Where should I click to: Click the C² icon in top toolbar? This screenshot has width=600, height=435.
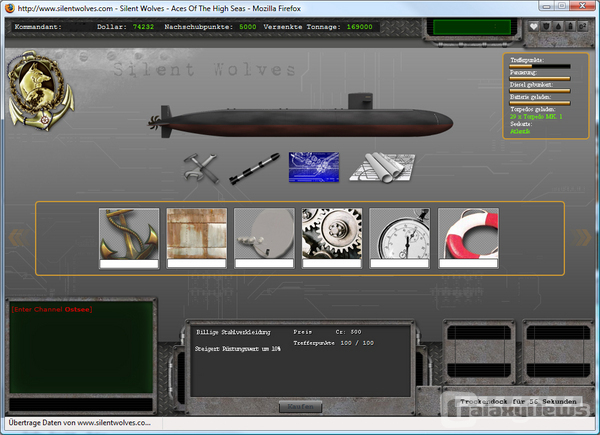tap(583, 27)
